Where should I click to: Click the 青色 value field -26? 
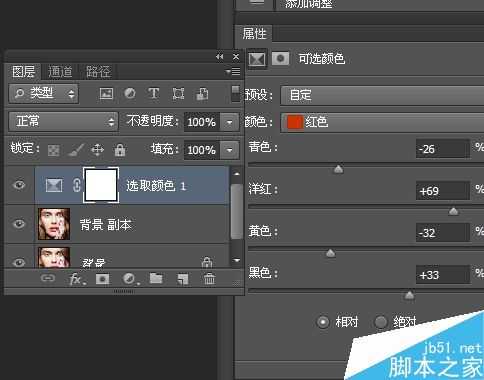(x=443, y=149)
